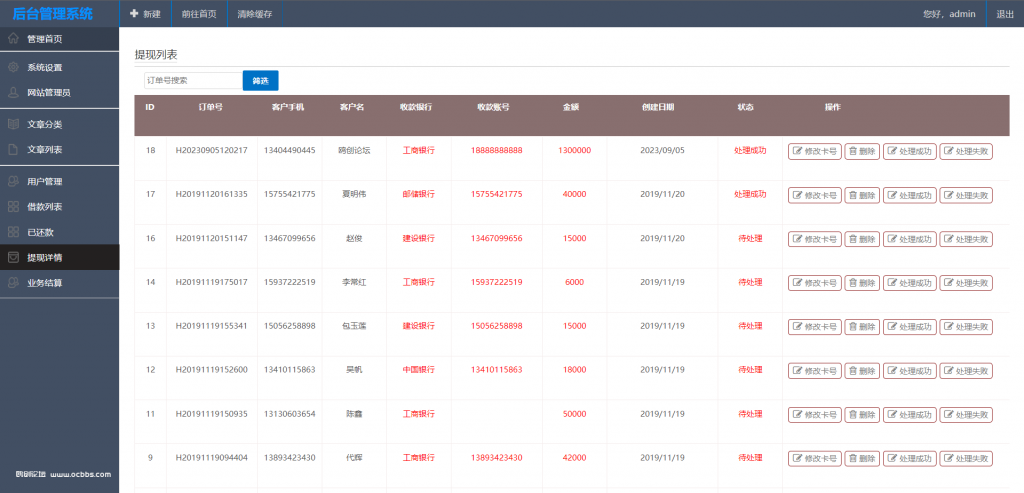Click the users icon beside 用户管理
Screen dimensions: 1024x493
tap(13, 182)
